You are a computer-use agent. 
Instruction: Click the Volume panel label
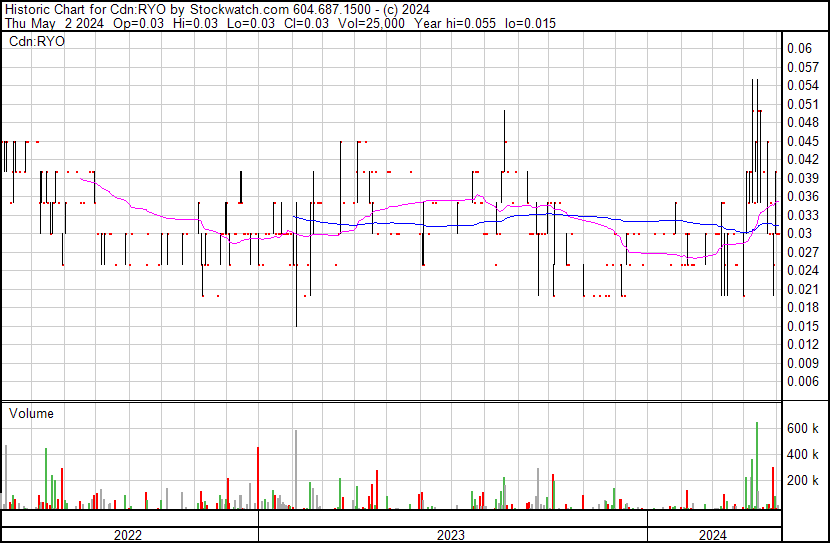[31, 414]
